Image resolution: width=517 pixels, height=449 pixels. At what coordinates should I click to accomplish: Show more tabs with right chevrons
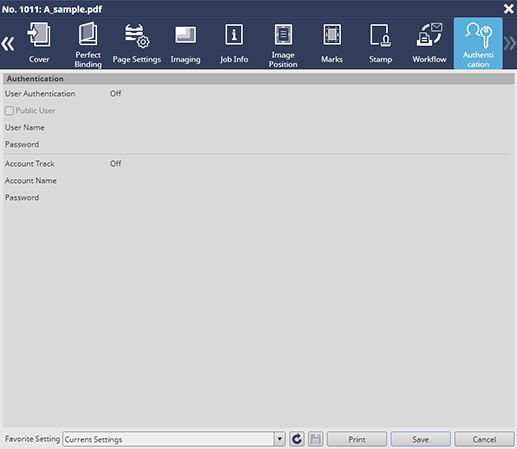(510, 44)
